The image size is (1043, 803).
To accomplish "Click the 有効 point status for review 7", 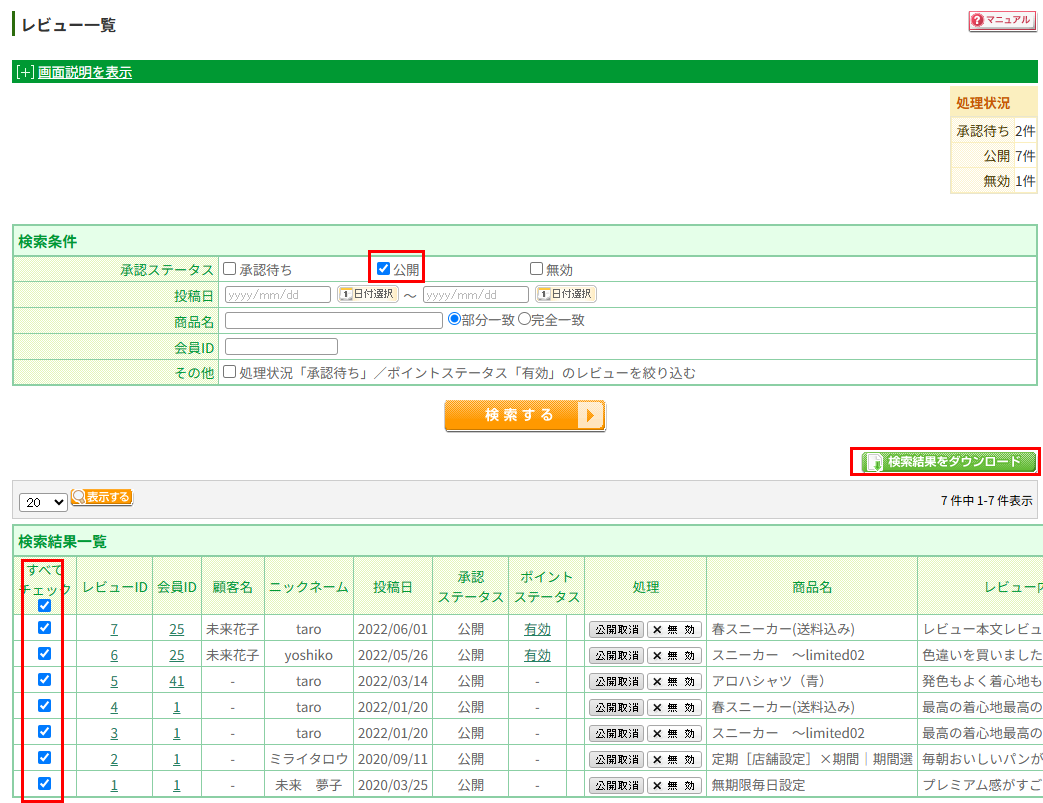I will [x=537, y=629].
